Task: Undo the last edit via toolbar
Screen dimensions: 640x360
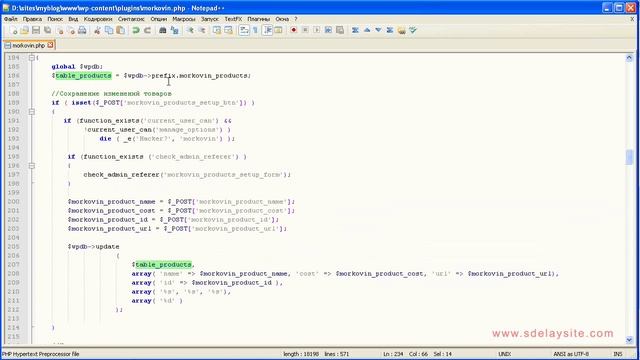Action: 136,30
